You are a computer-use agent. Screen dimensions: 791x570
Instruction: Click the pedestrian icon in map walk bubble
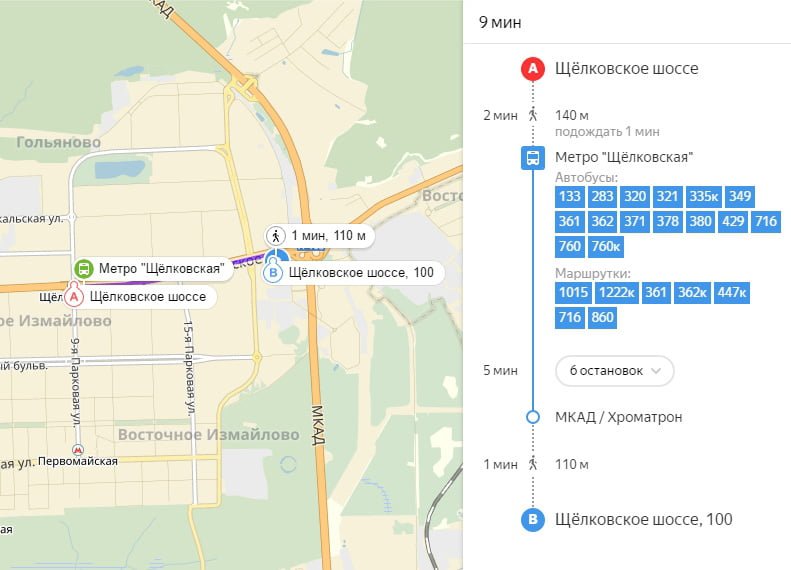pos(276,236)
